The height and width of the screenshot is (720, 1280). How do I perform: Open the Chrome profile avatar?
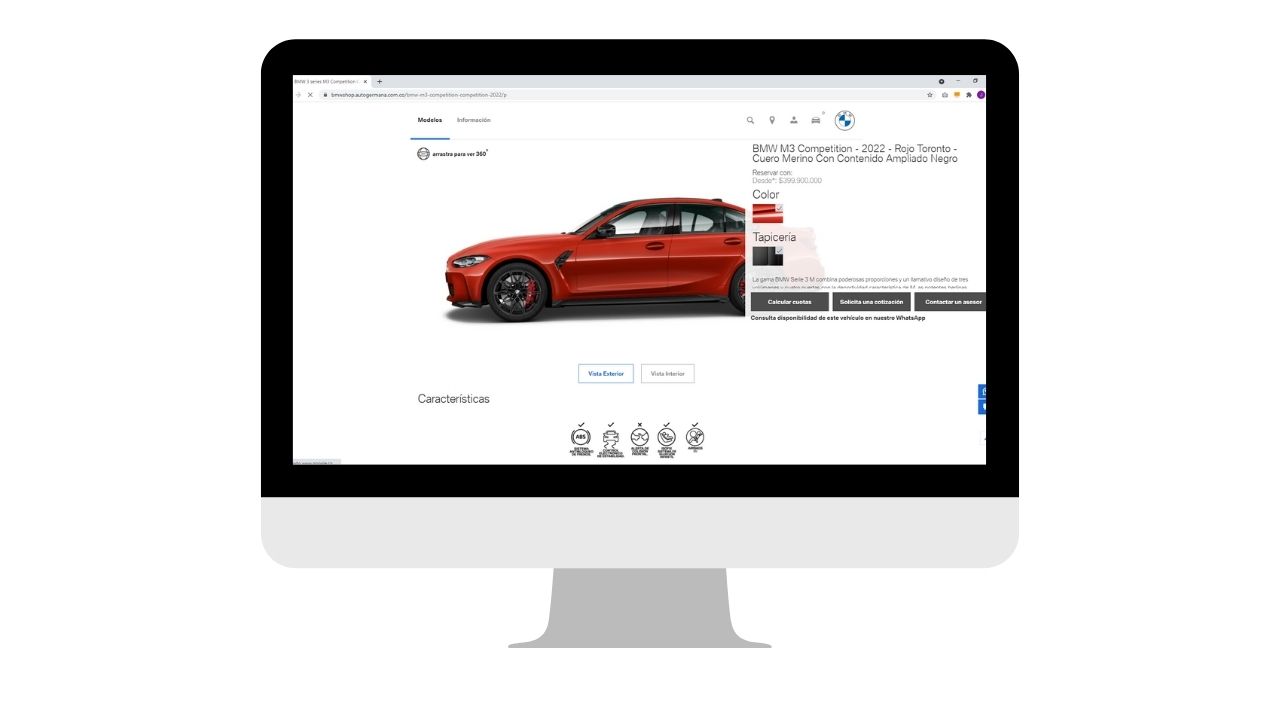981,95
